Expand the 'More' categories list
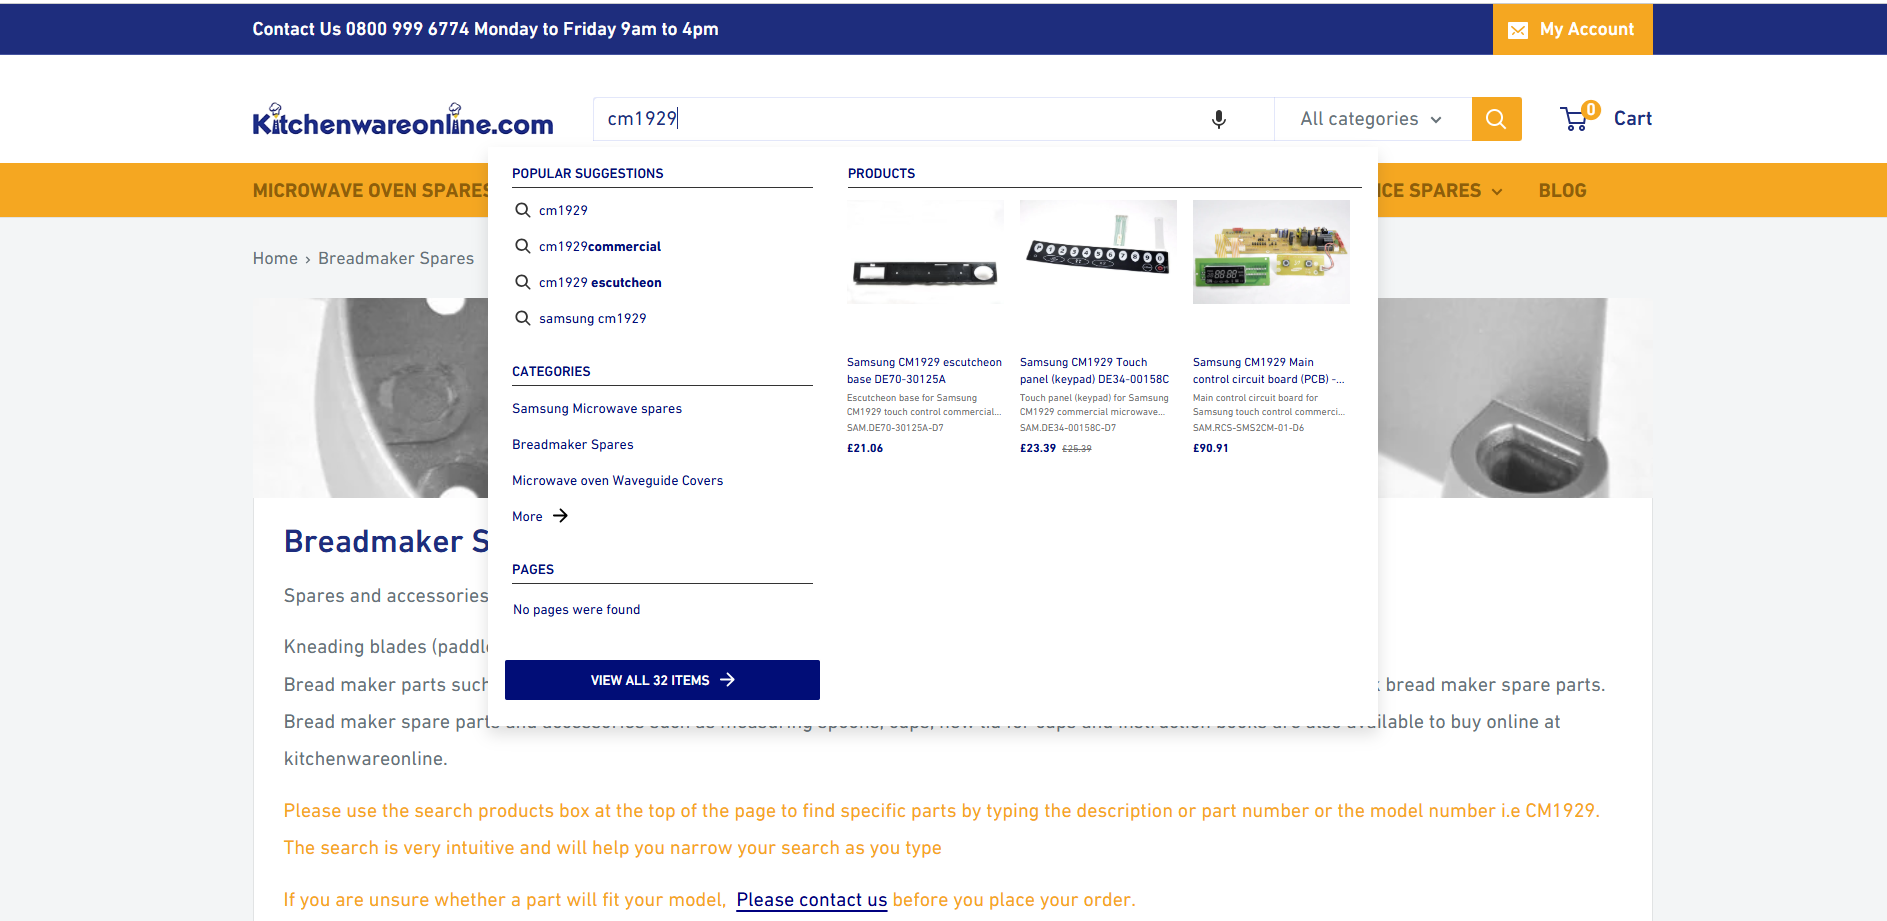 click(x=526, y=516)
